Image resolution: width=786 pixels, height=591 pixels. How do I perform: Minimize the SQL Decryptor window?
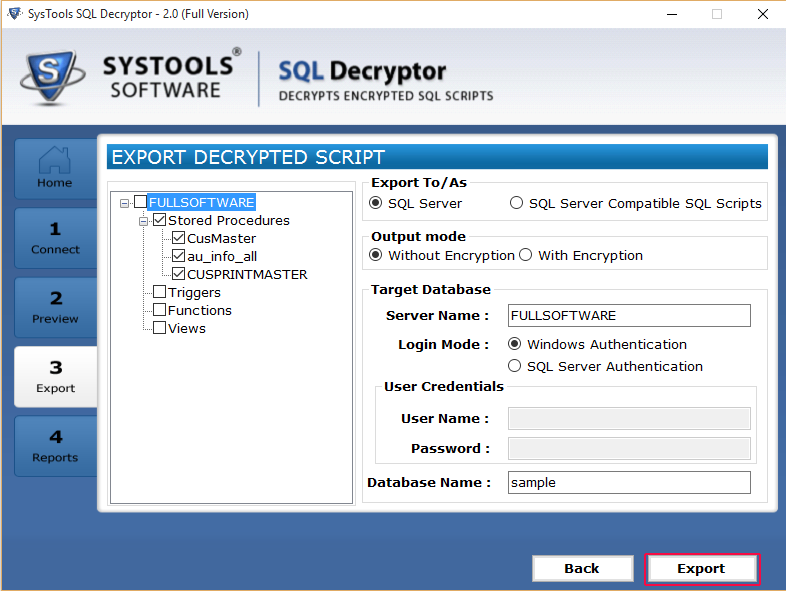[672, 14]
